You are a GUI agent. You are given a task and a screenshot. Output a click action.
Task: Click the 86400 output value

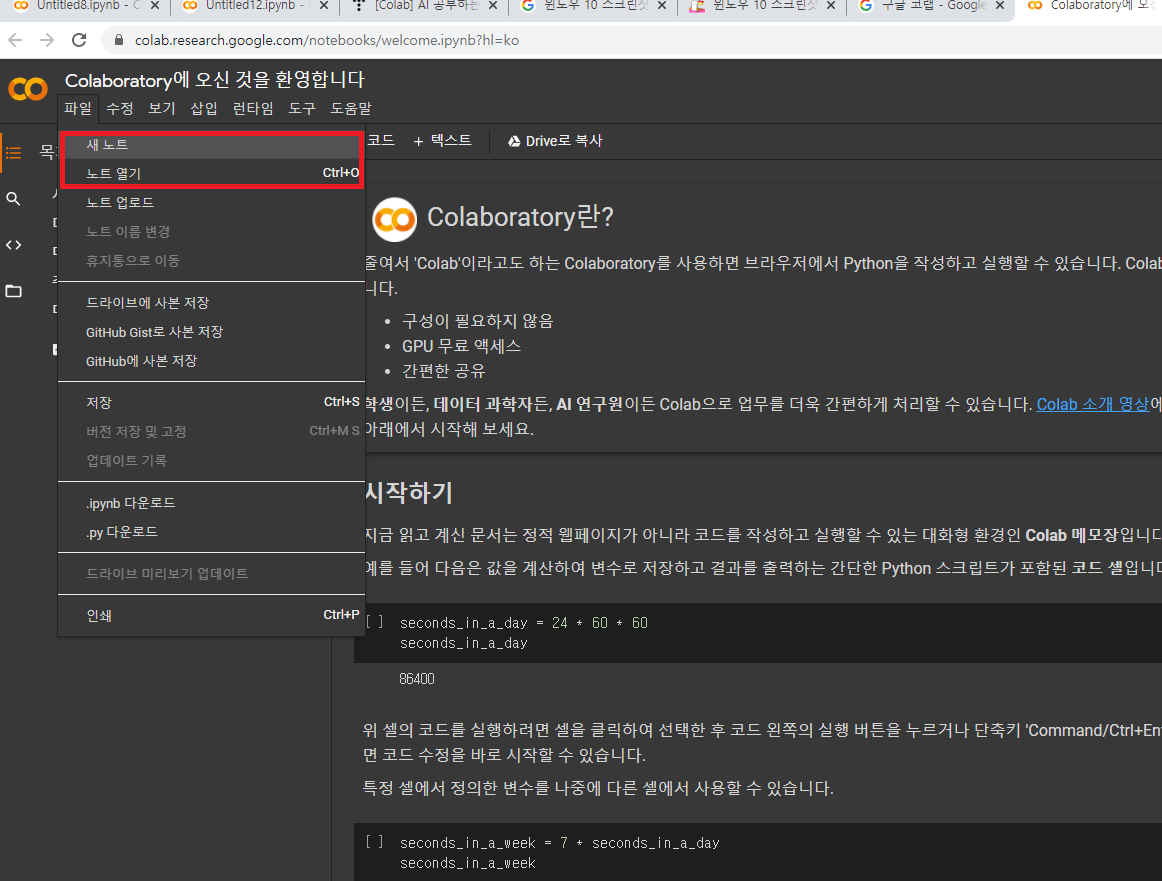click(416, 679)
